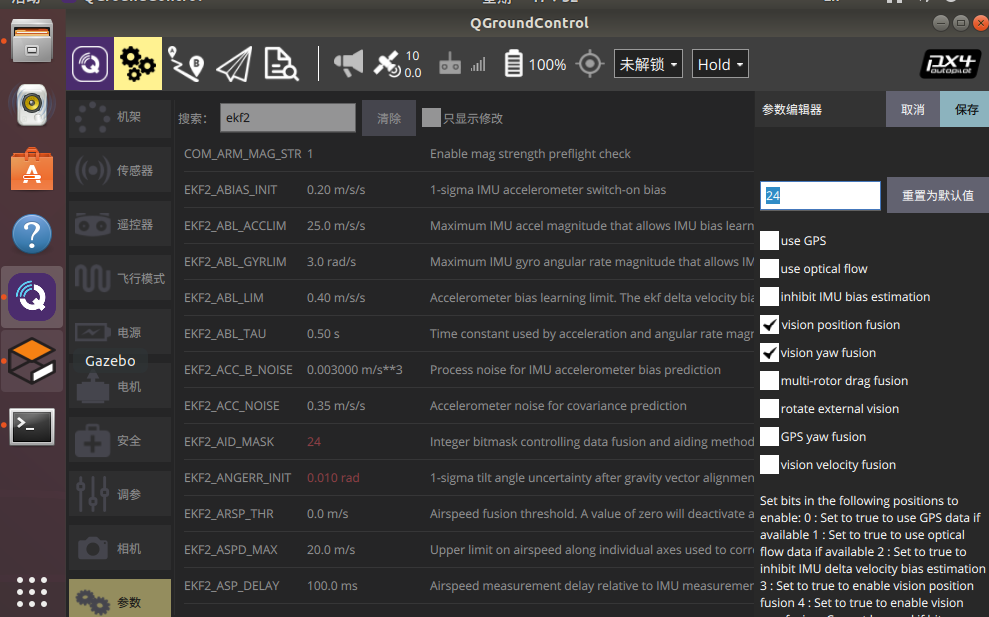This screenshot has width=989, height=617.
Task: Enable GPS yaw fusion checkbox
Action: (769, 437)
